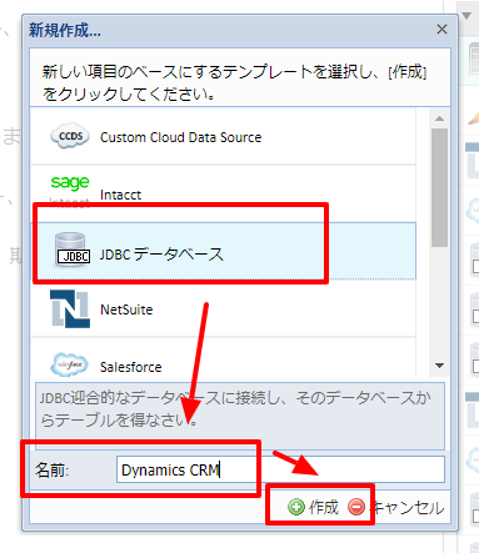480x554 pixels.
Task: Choose the Intacct template entry
Action: click(x=223, y=194)
